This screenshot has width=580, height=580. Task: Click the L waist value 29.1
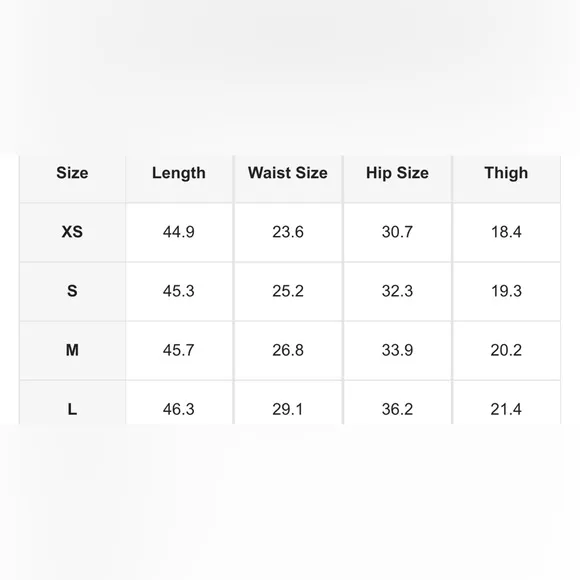(x=288, y=409)
